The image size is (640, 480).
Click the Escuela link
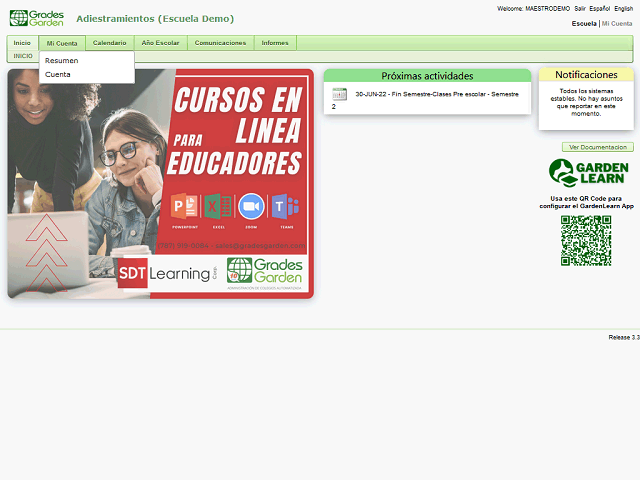584,24
